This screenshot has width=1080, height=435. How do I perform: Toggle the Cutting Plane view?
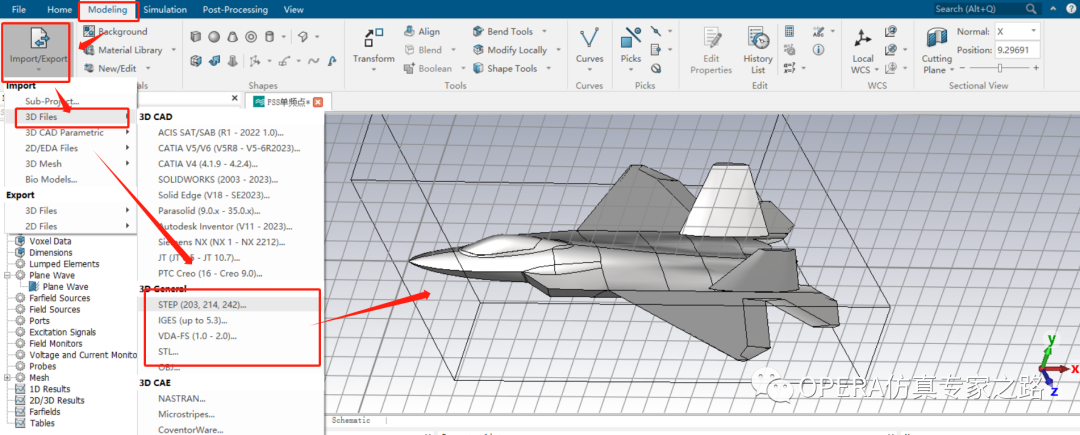coord(937,50)
